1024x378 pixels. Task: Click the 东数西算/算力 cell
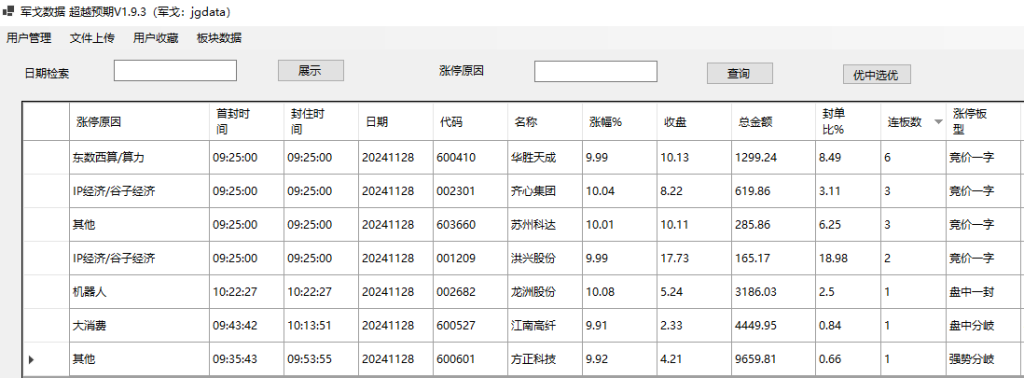[x=139, y=157]
